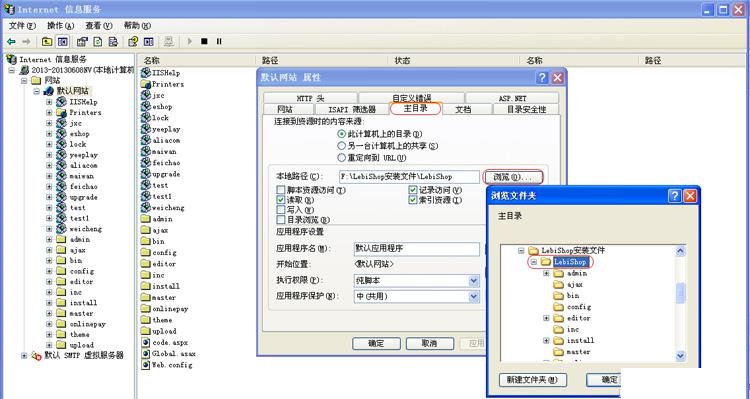Enable the 写入 checkbox
Screen dimensions: 750x399
[x=281, y=210]
